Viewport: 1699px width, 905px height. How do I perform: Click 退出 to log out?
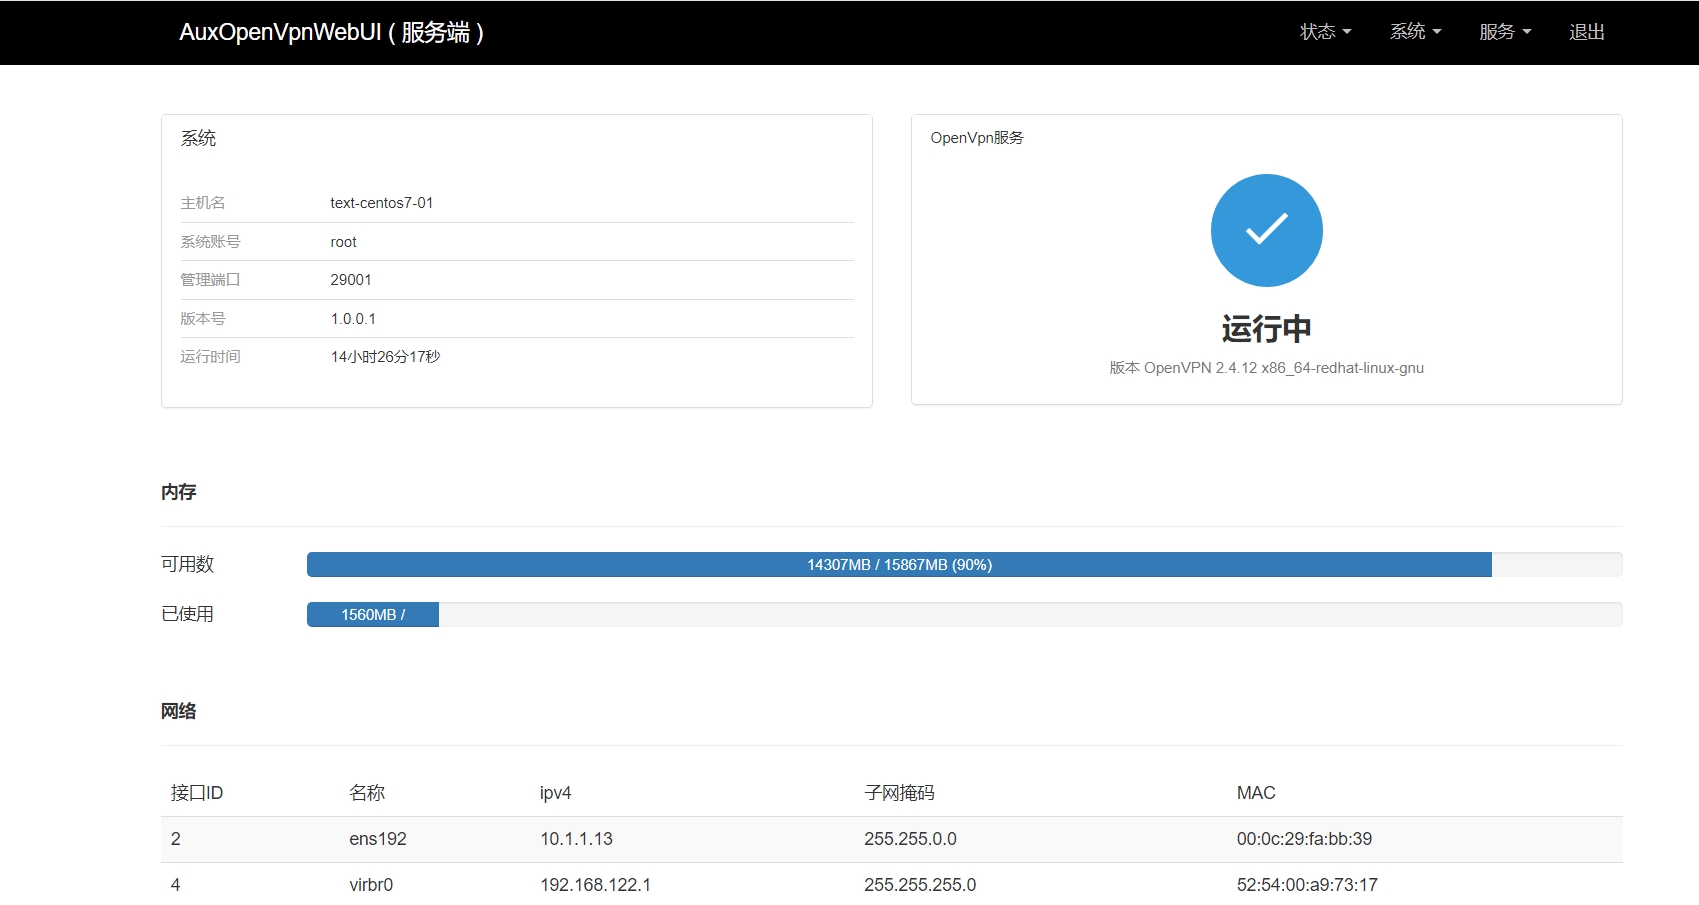coord(1586,31)
